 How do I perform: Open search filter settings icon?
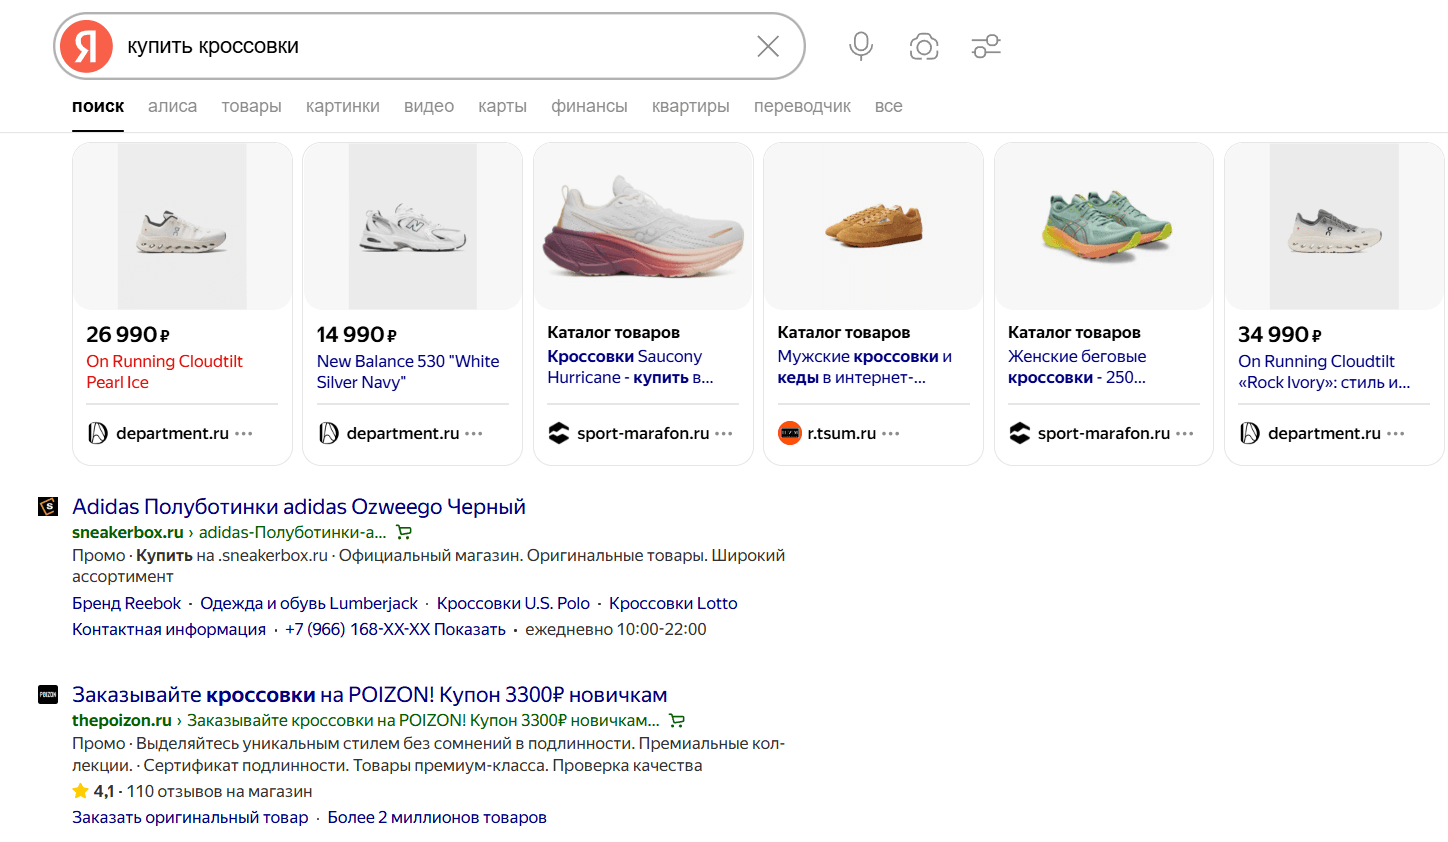(986, 46)
